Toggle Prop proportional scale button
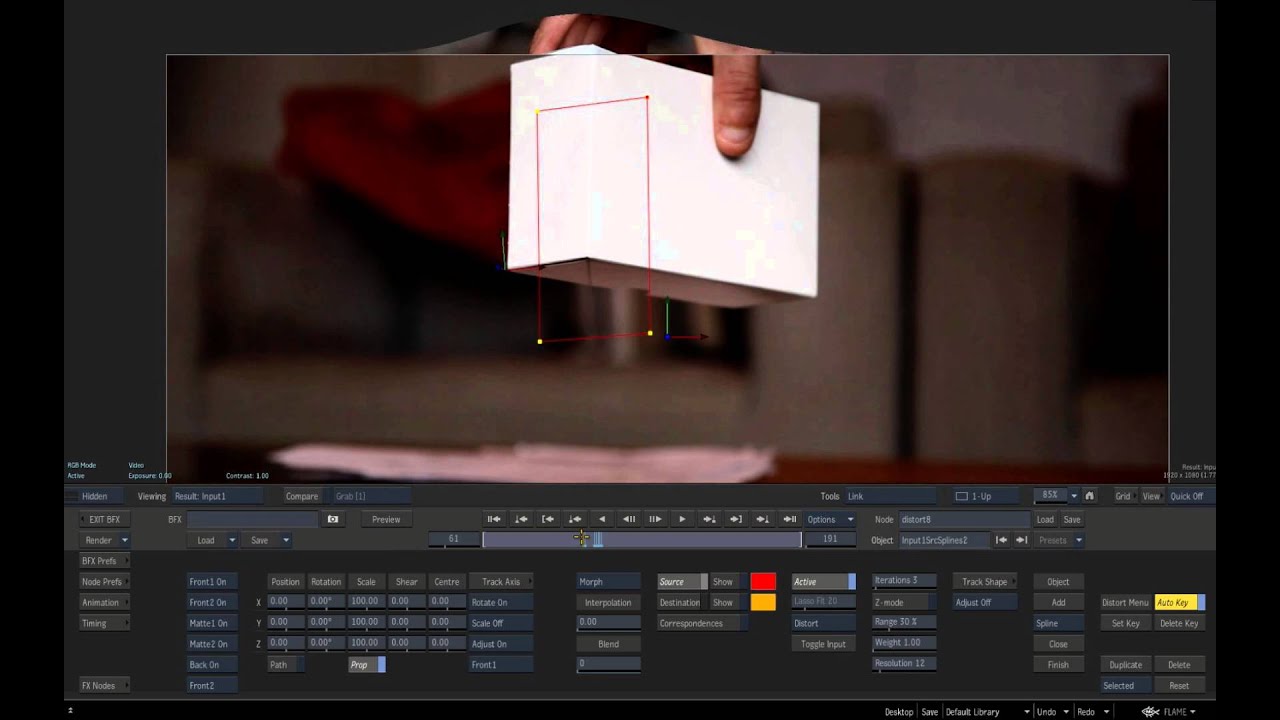 click(366, 665)
